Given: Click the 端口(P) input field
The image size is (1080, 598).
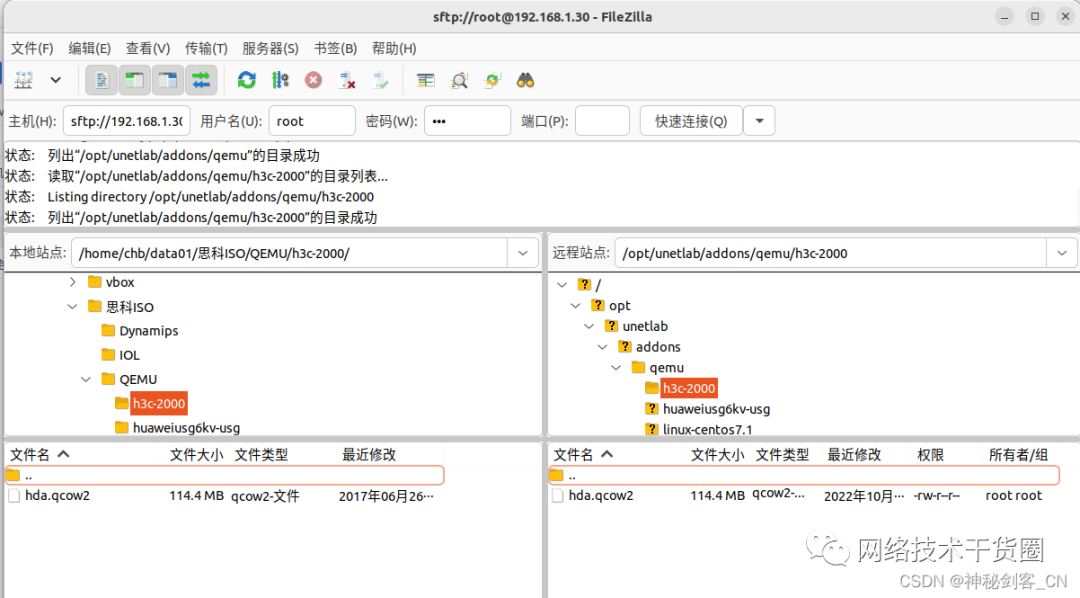Looking at the screenshot, I should click(x=600, y=120).
